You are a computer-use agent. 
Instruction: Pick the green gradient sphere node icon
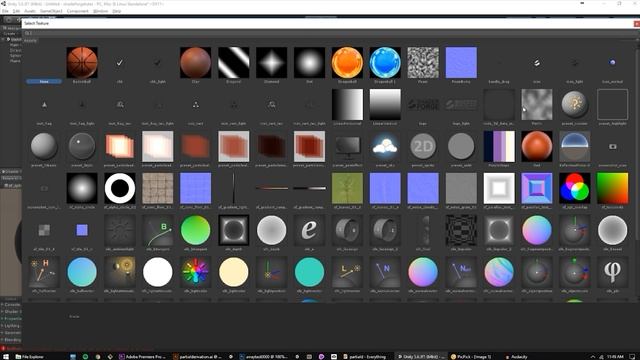[196, 230]
